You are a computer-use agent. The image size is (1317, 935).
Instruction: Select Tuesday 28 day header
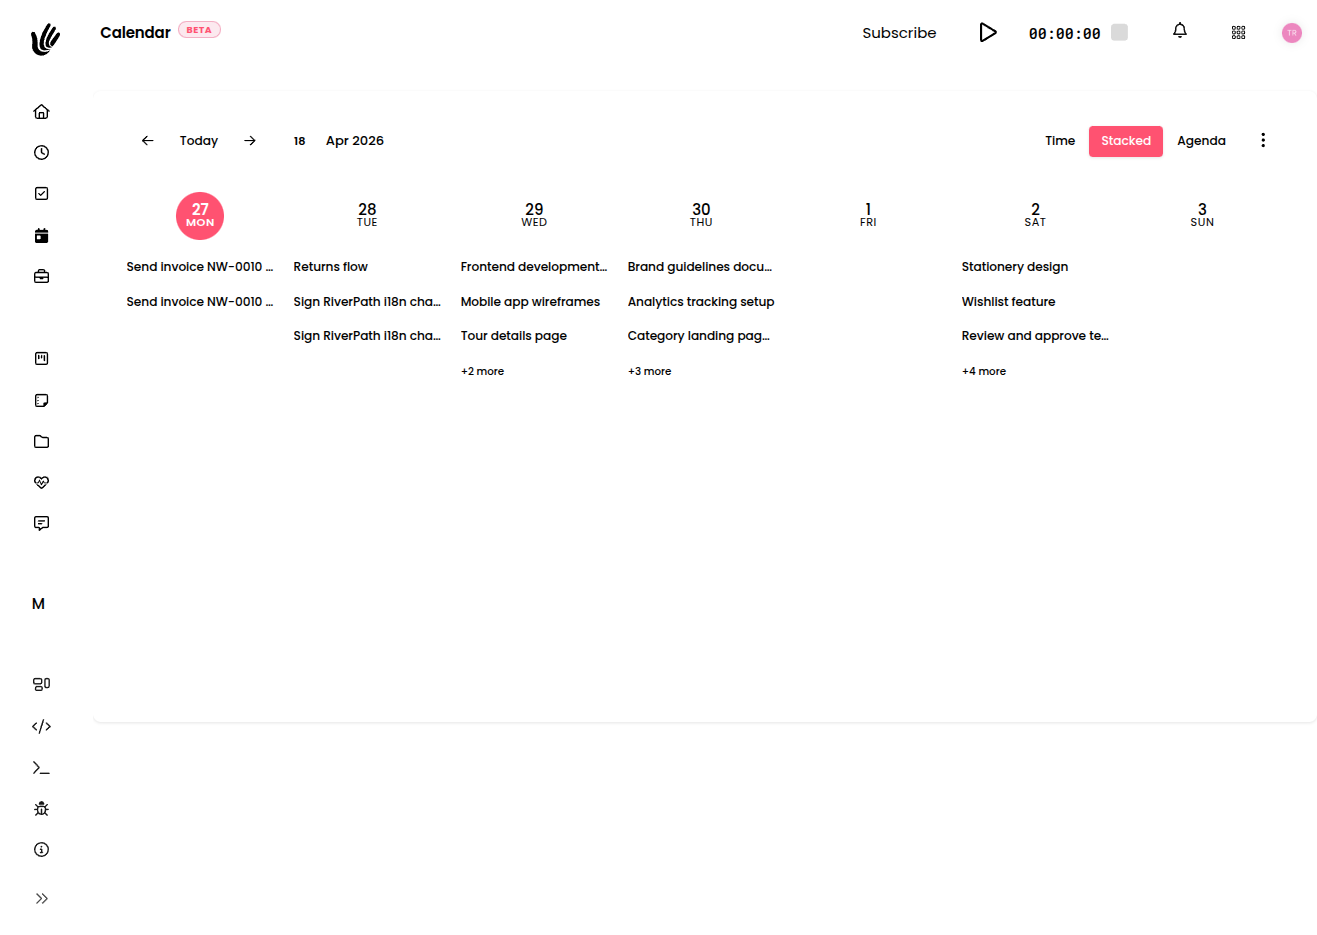click(367, 215)
